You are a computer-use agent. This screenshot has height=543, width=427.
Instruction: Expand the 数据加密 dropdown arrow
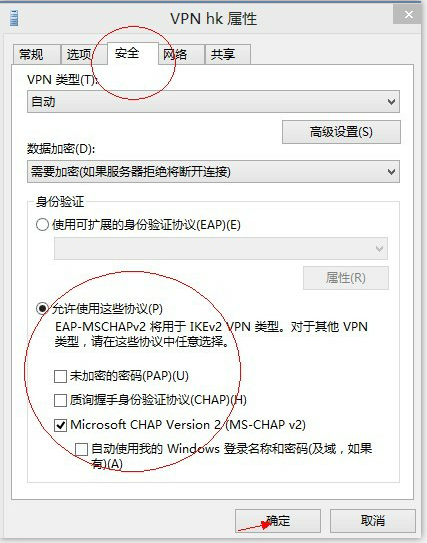[x=391, y=172]
